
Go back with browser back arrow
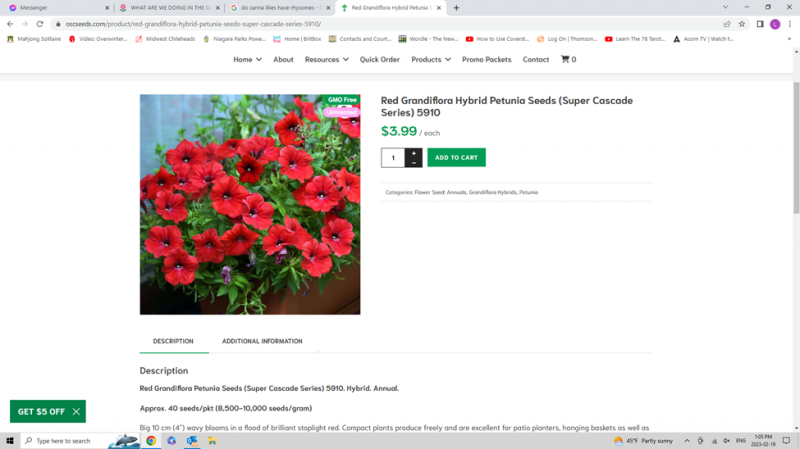coord(10,24)
